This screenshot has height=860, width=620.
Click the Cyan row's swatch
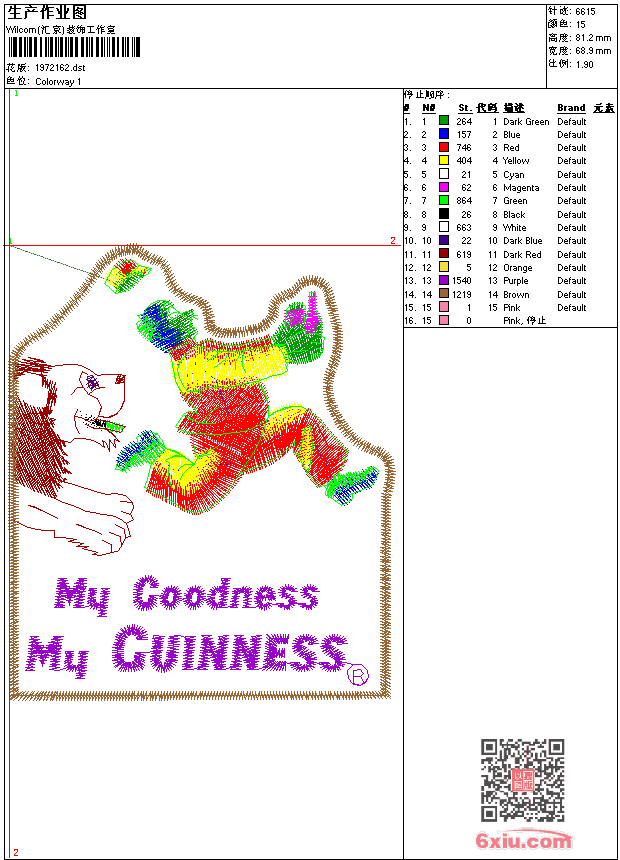(444, 174)
